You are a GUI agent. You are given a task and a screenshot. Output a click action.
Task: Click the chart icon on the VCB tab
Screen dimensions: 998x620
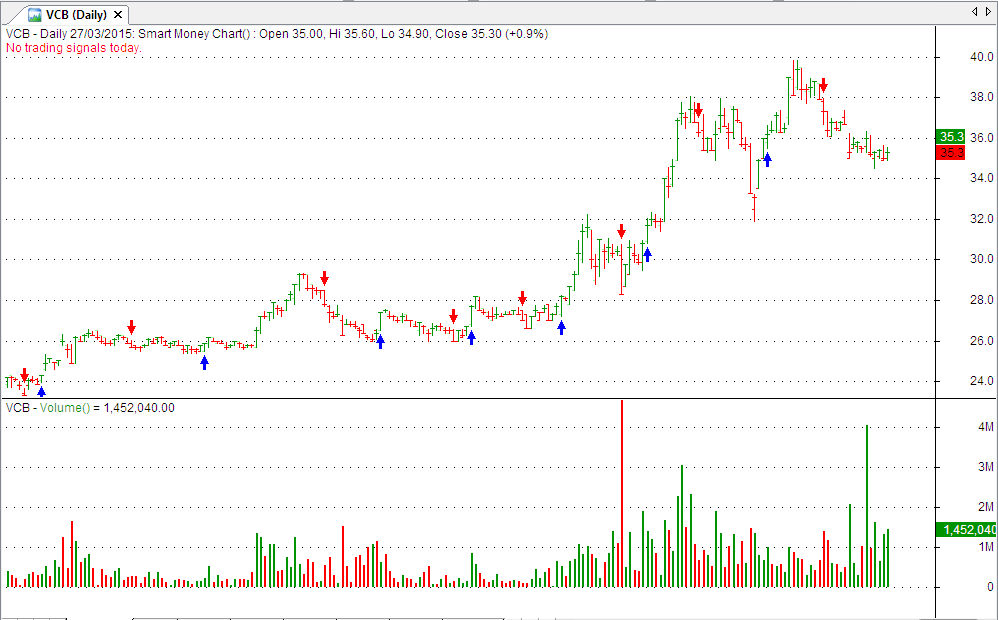click(34, 15)
